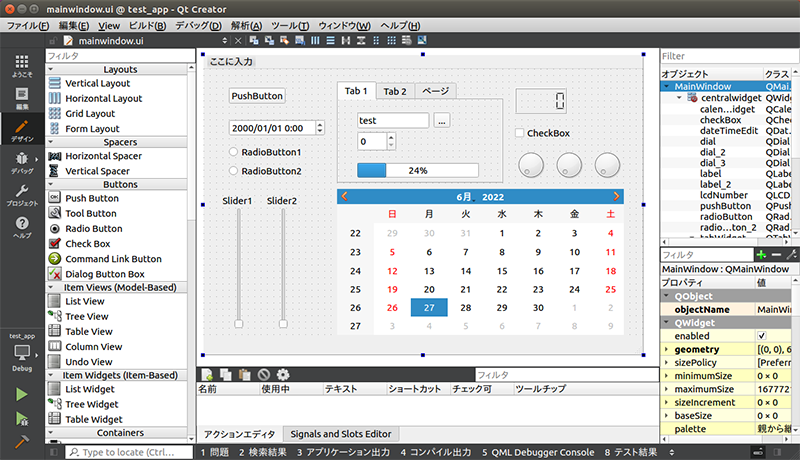Select RadioButton2 on the form

[x=233, y=171]
